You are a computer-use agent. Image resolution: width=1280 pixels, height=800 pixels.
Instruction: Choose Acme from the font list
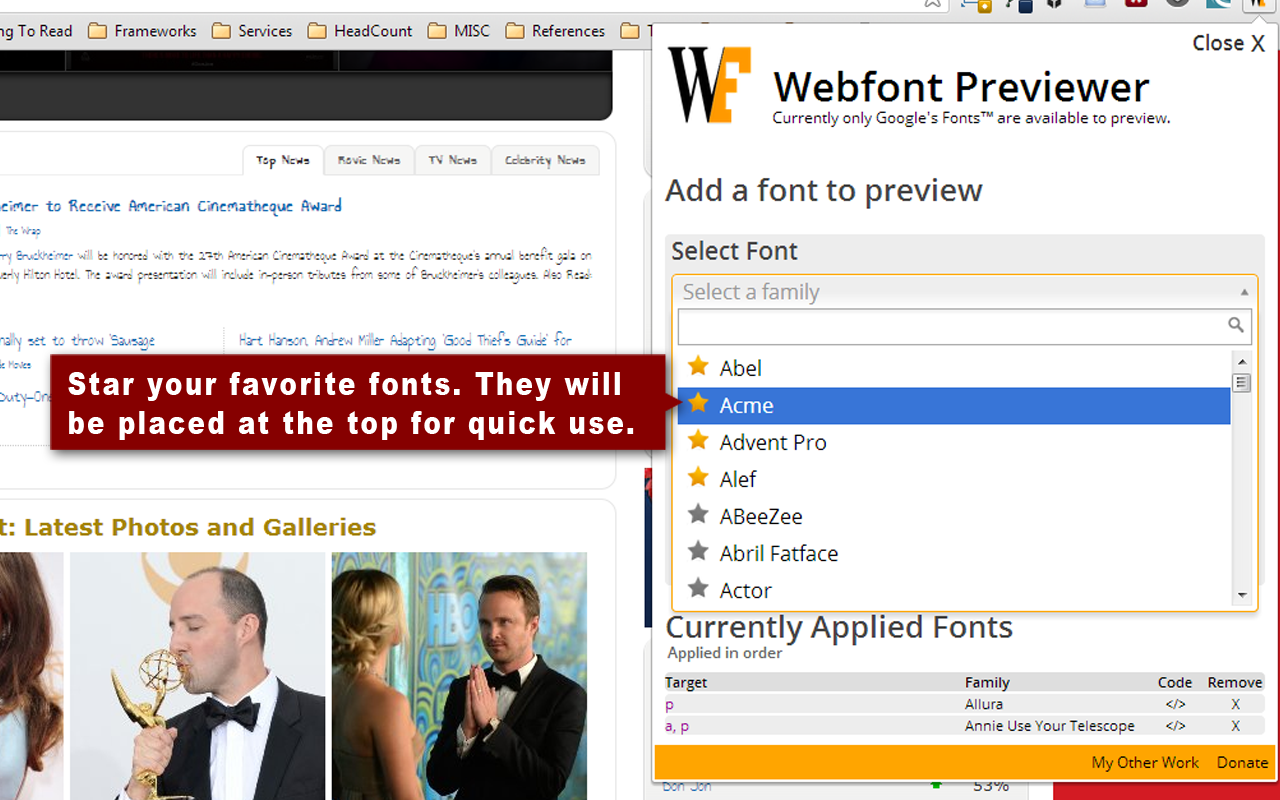pyautogui.click(x=954, y=405)
